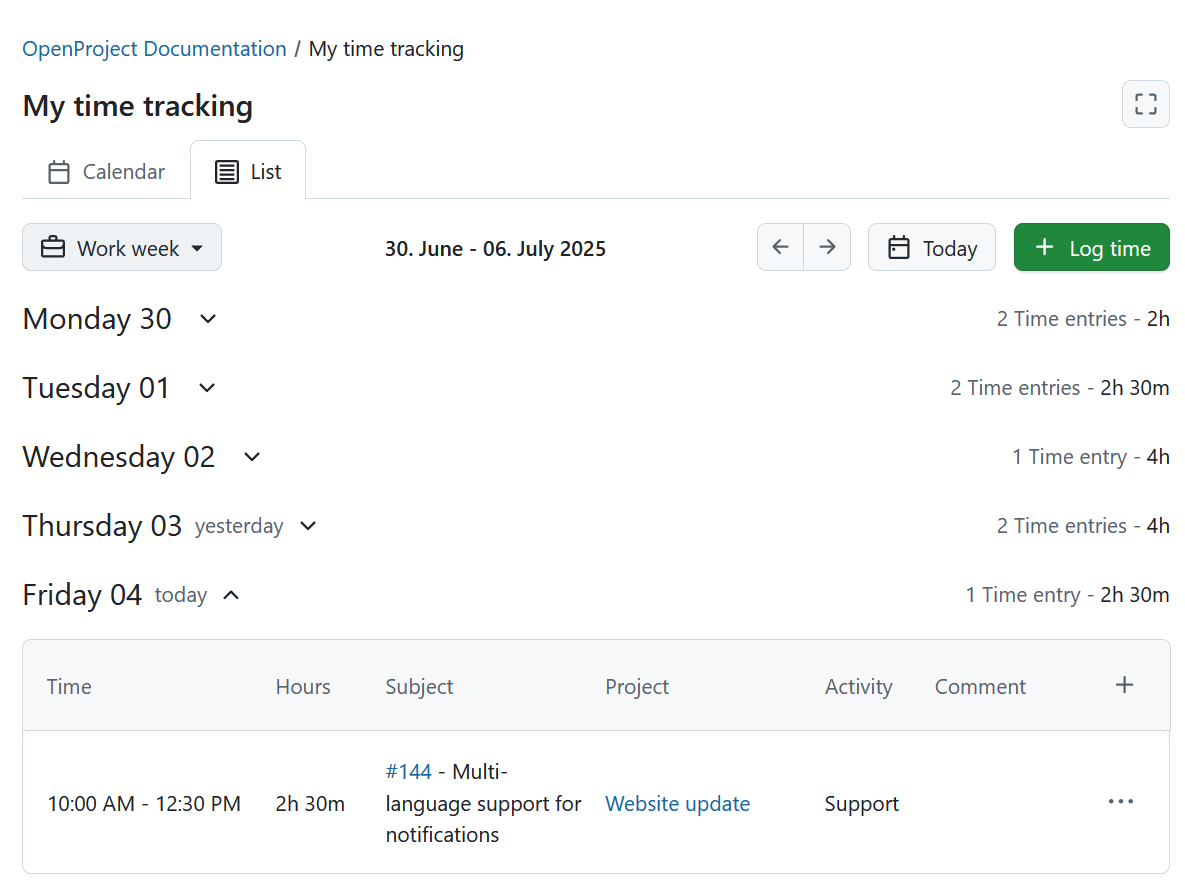Open work package #144
The image size is (1185, 886).
(409, 771)
